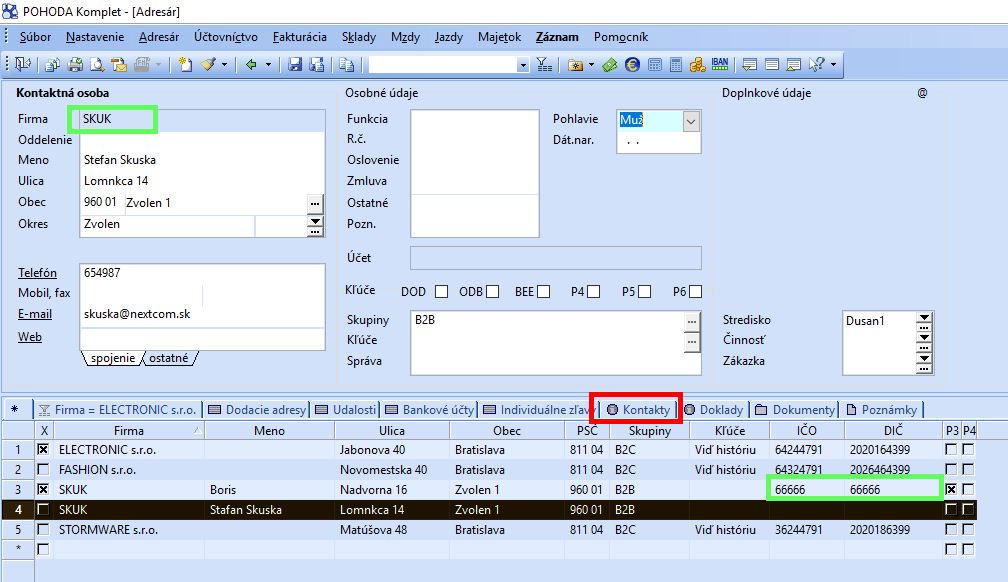Tick the P6 key checkbox

coord(696,292)
